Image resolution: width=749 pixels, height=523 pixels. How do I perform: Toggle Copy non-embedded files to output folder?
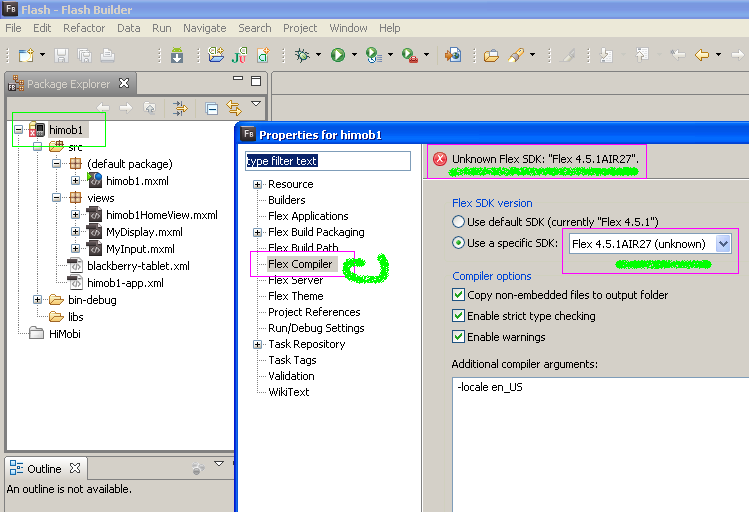click(x=459, y=295)
